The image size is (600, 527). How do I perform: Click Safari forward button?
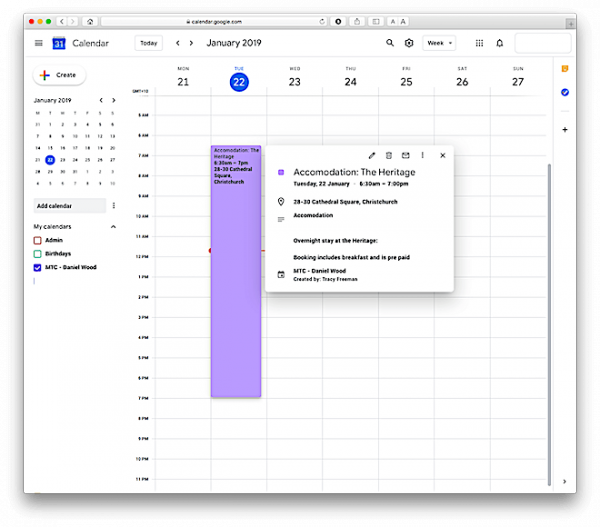(73, 21)
